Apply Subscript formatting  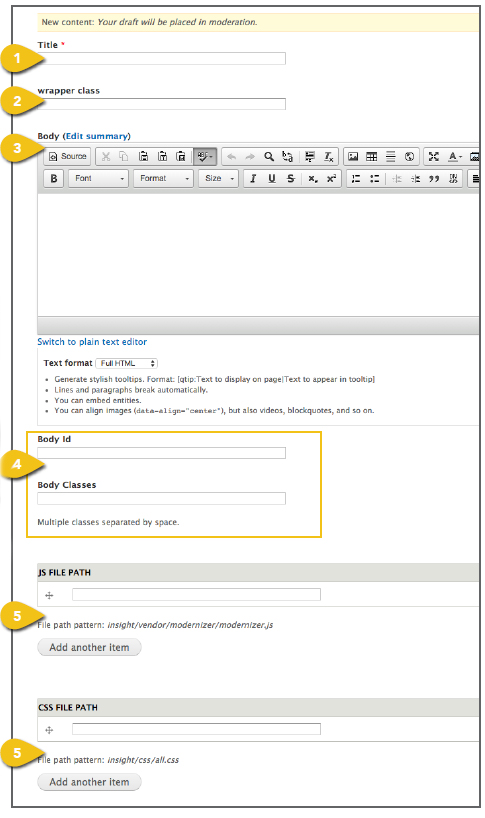pyautogui.click(x=312, y=178)
